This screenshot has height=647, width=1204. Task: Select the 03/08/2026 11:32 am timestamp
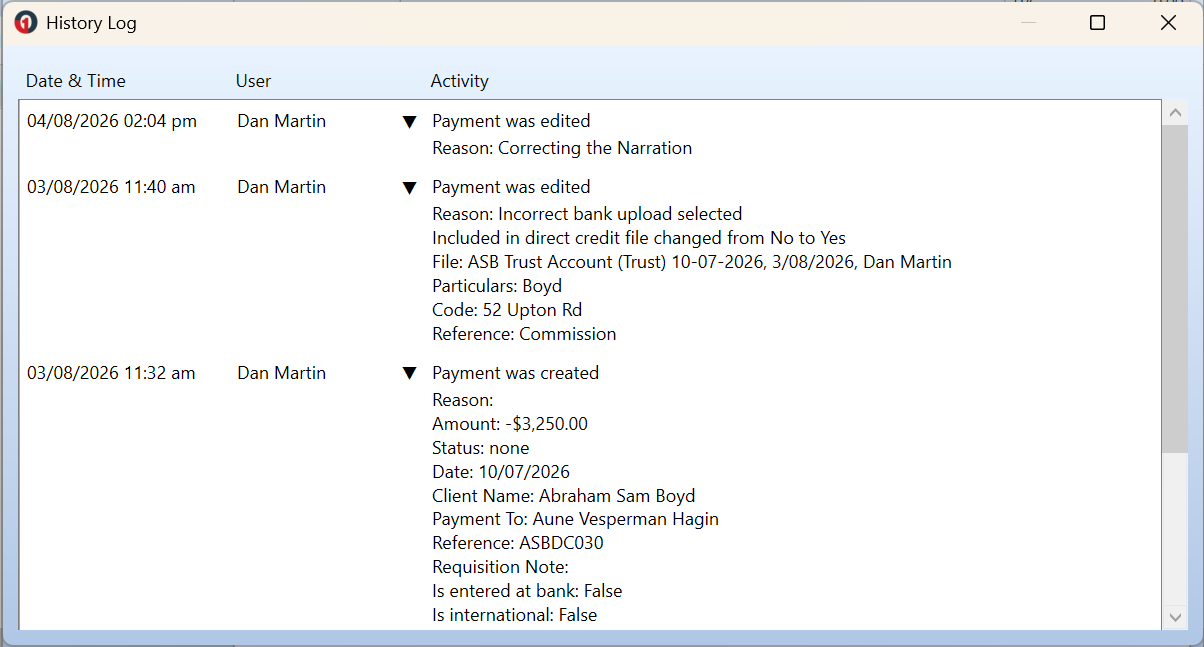pos(111,373)
